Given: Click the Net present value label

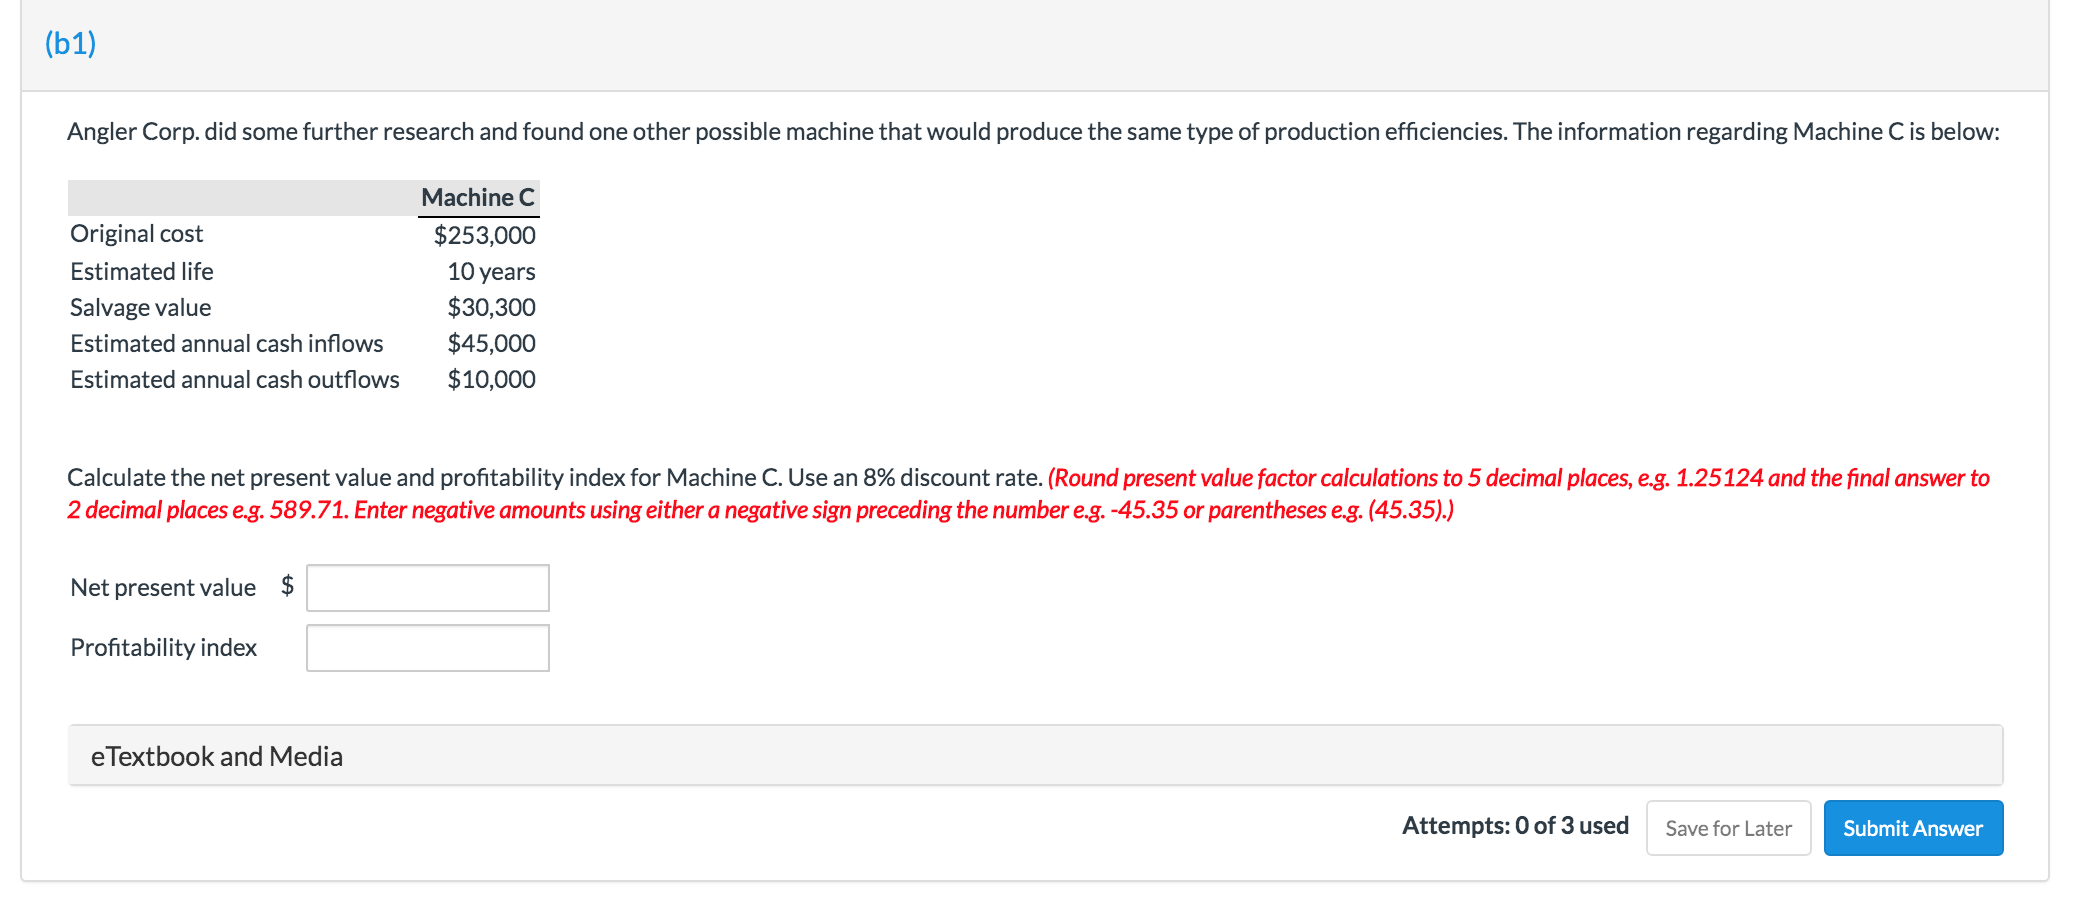Looking at the screenshot, I should [163, 588].
